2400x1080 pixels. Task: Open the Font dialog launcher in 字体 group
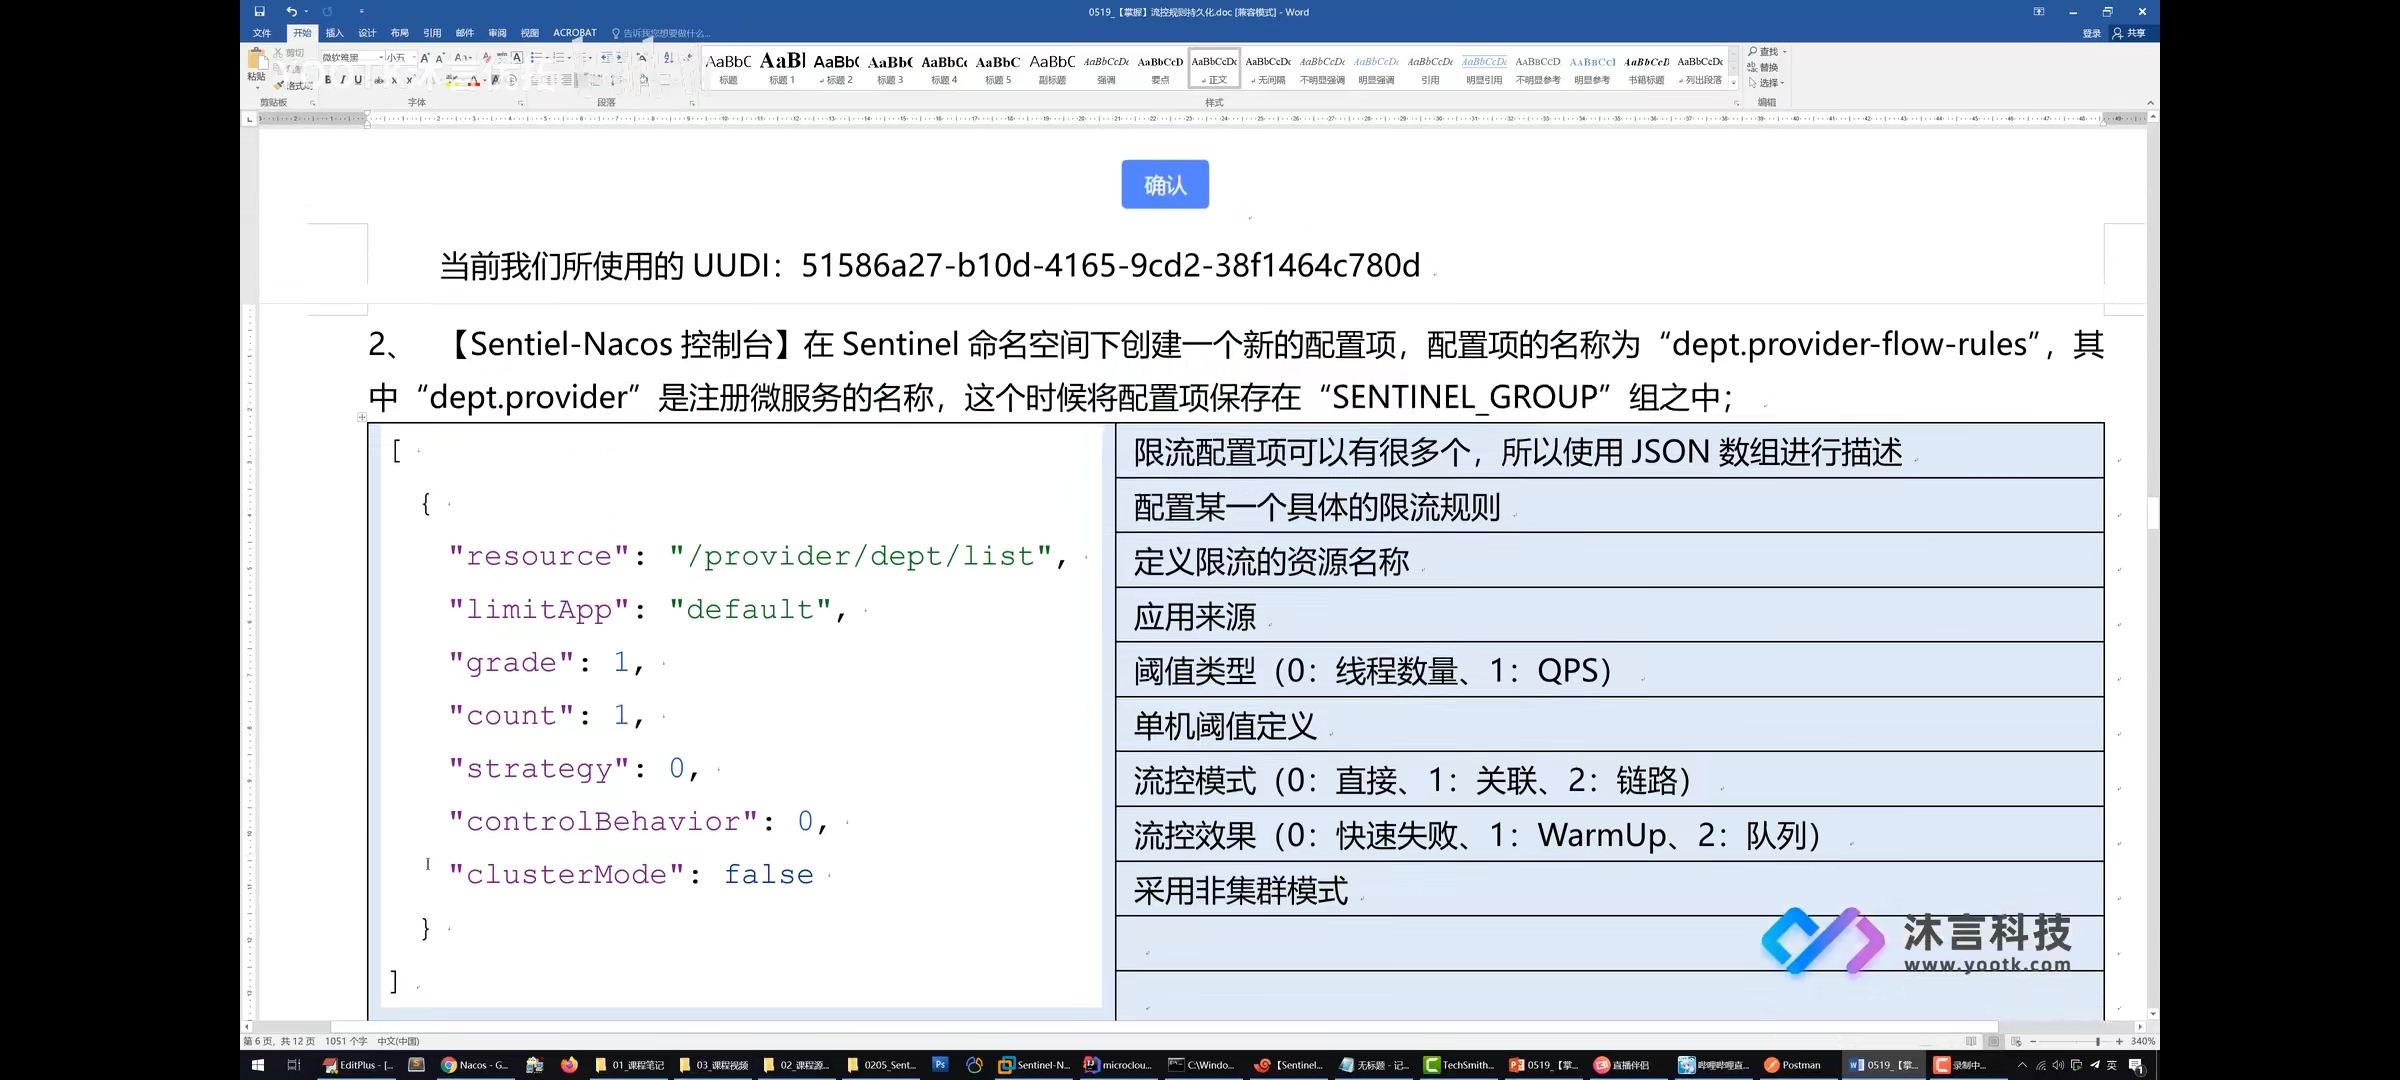coord(520,103)
